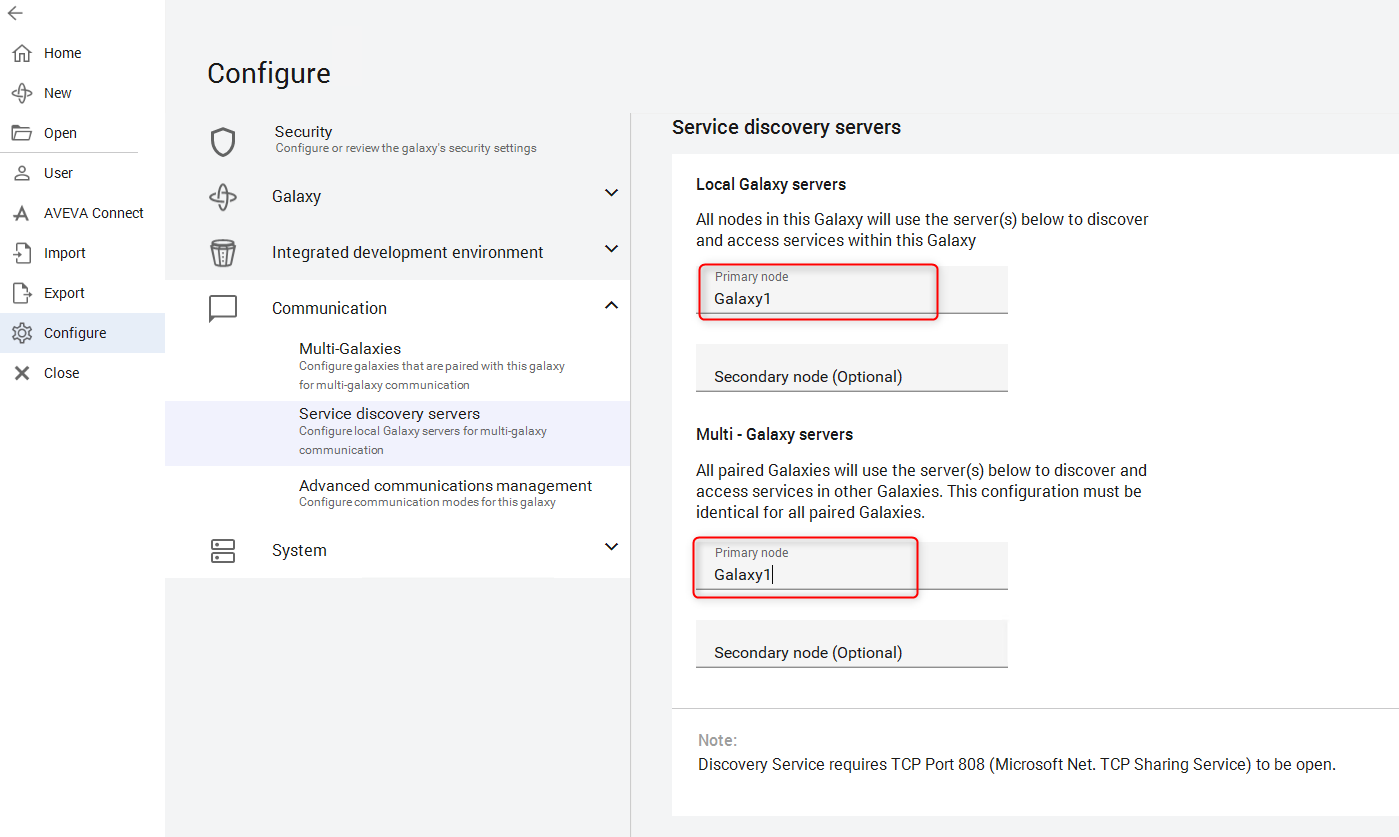Click Close in the sidebar
Viewport: 1399px width, 837px height.
(x=61, y=373)
